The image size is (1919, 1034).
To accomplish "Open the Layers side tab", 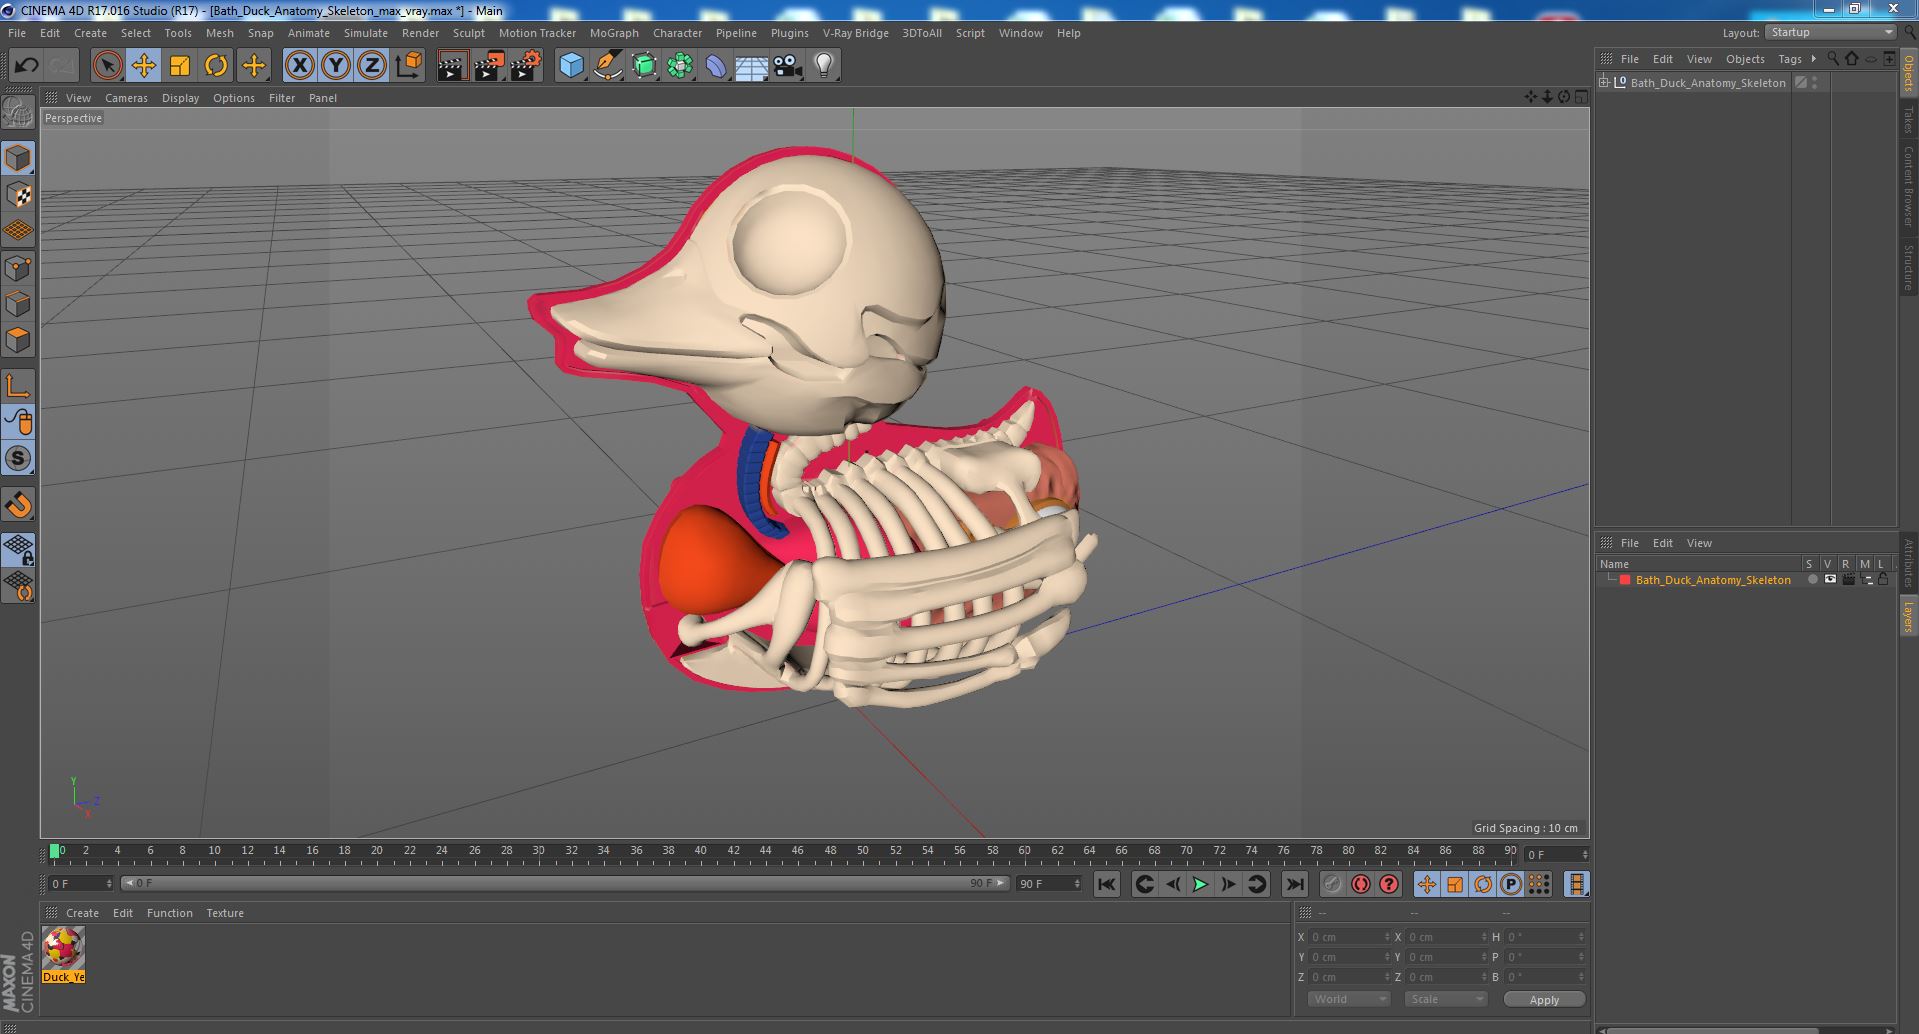I will click(1908, 616).
